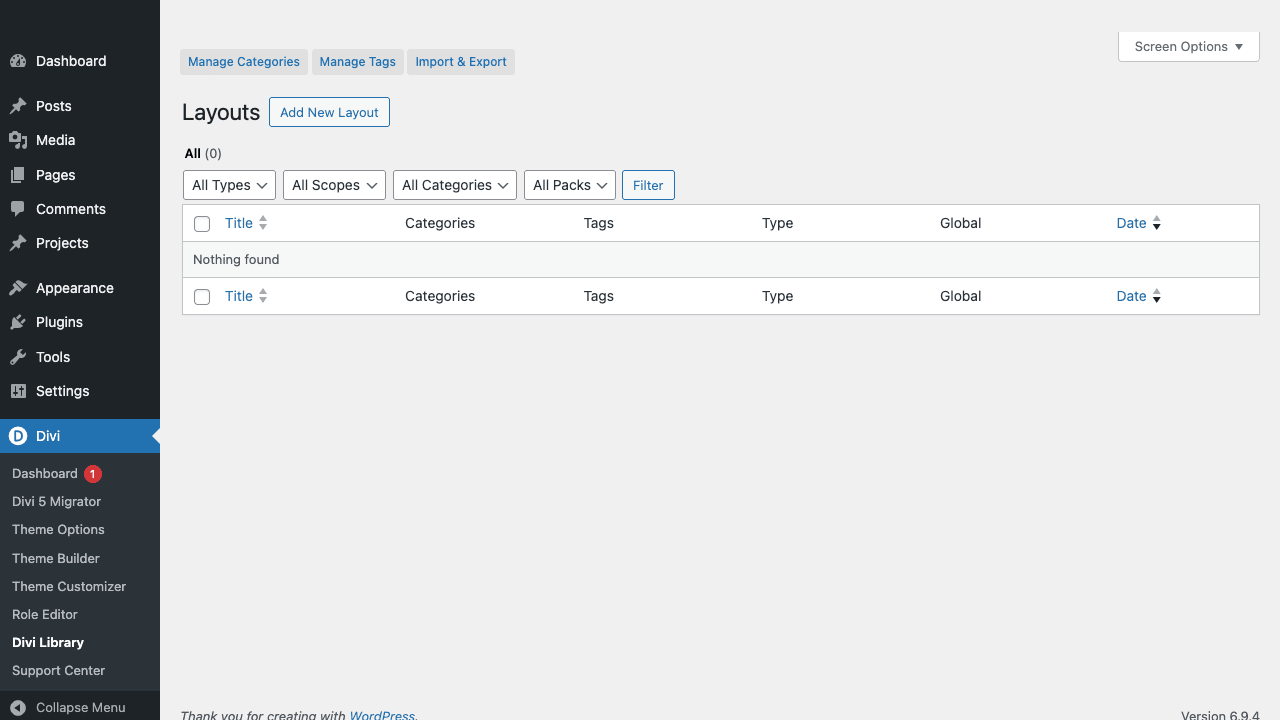1280x720 pixels.
Task: Click the Collapse Menu arrow icon
Action: tap(18, 707)
